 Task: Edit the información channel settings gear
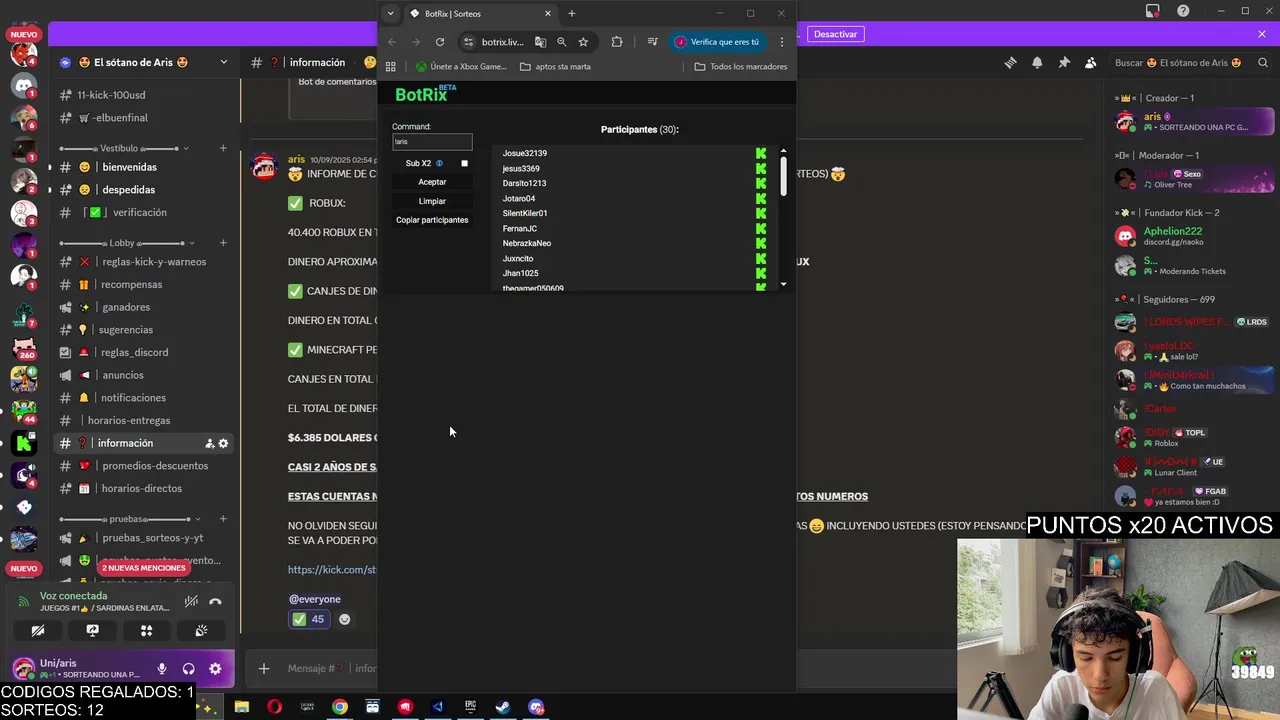[223, 443]
